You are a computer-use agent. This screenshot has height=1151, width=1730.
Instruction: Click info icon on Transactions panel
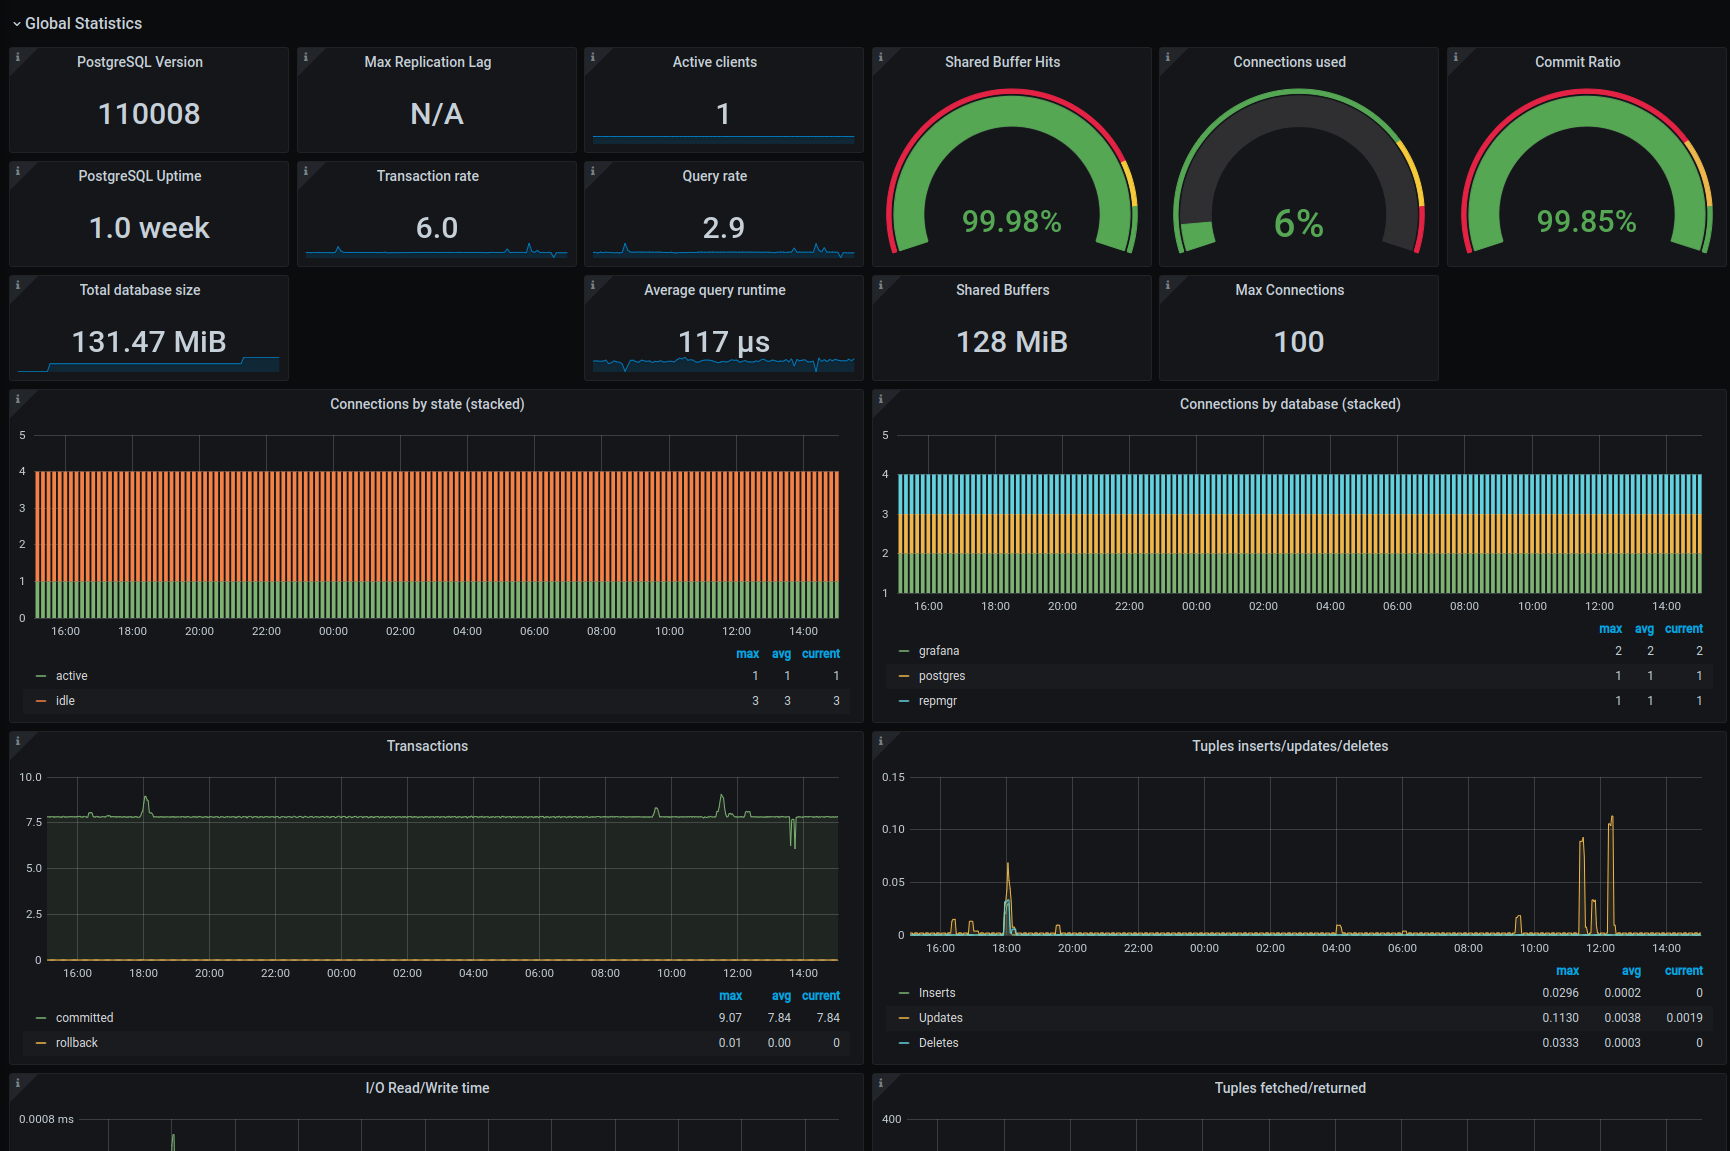17,740
